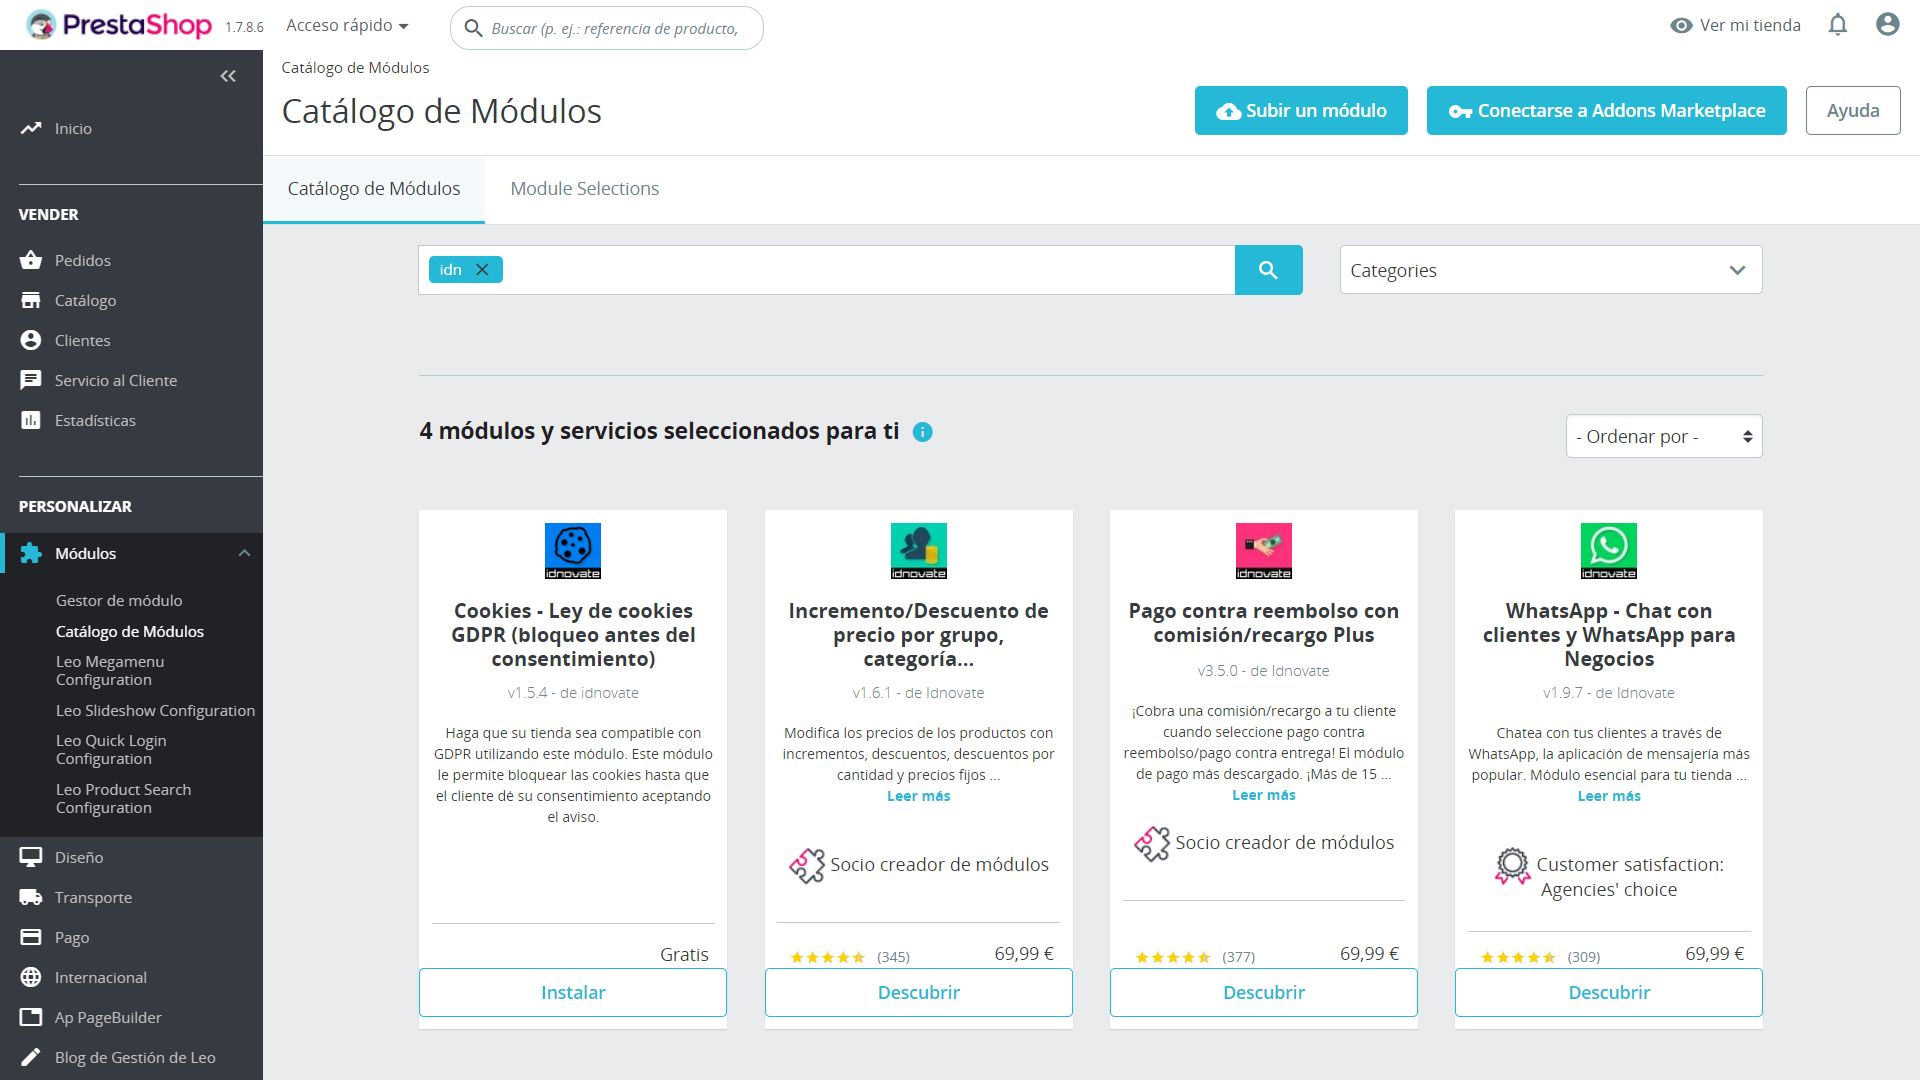The image size is (1920, 1080).
Task: Remove the 'idn' search tag
Action: click(482, 270)
